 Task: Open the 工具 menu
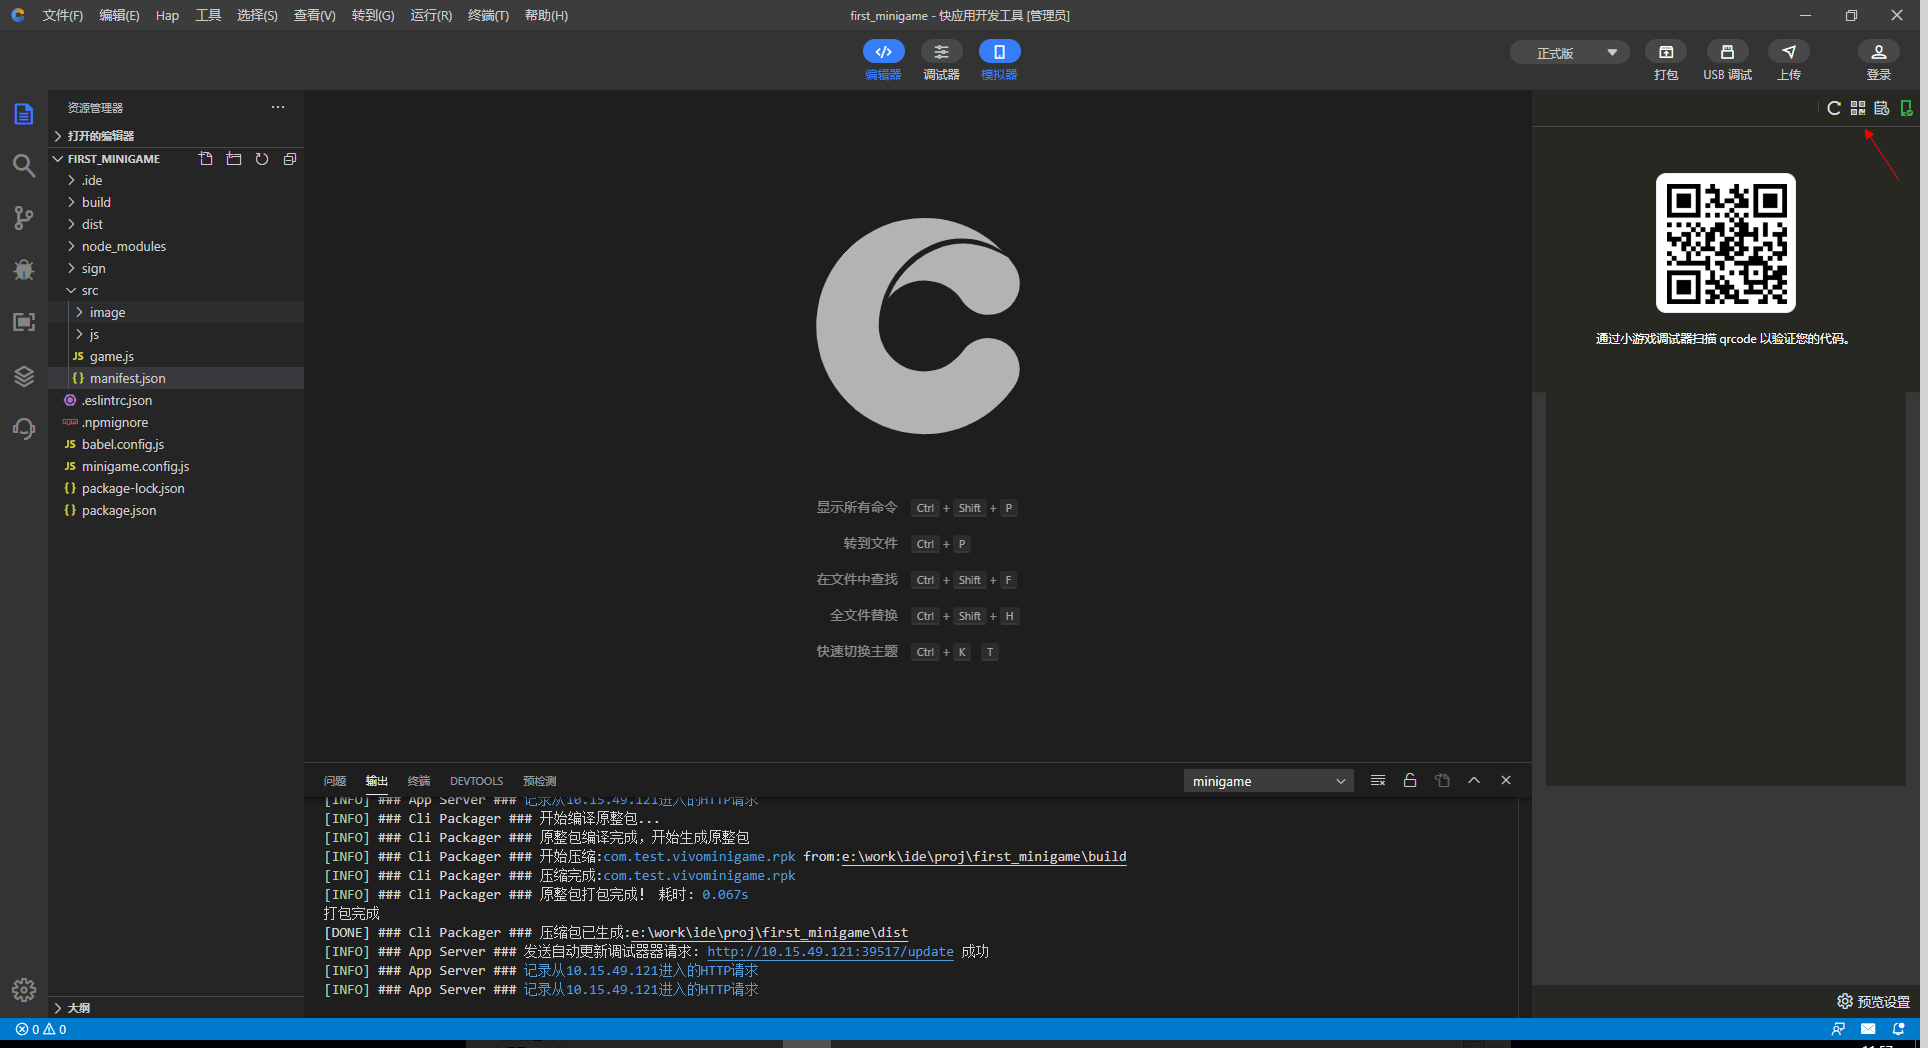click(x=208, y=15)
